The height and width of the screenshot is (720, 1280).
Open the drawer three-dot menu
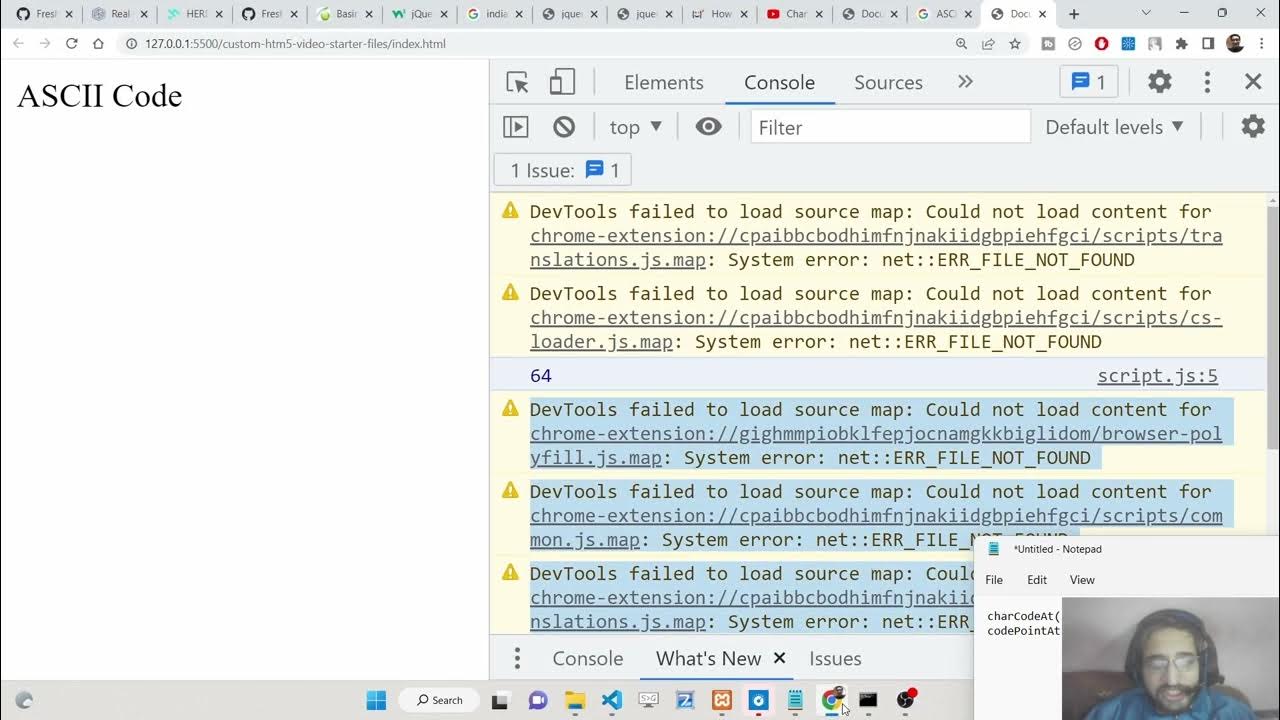(x=517, y=658)
